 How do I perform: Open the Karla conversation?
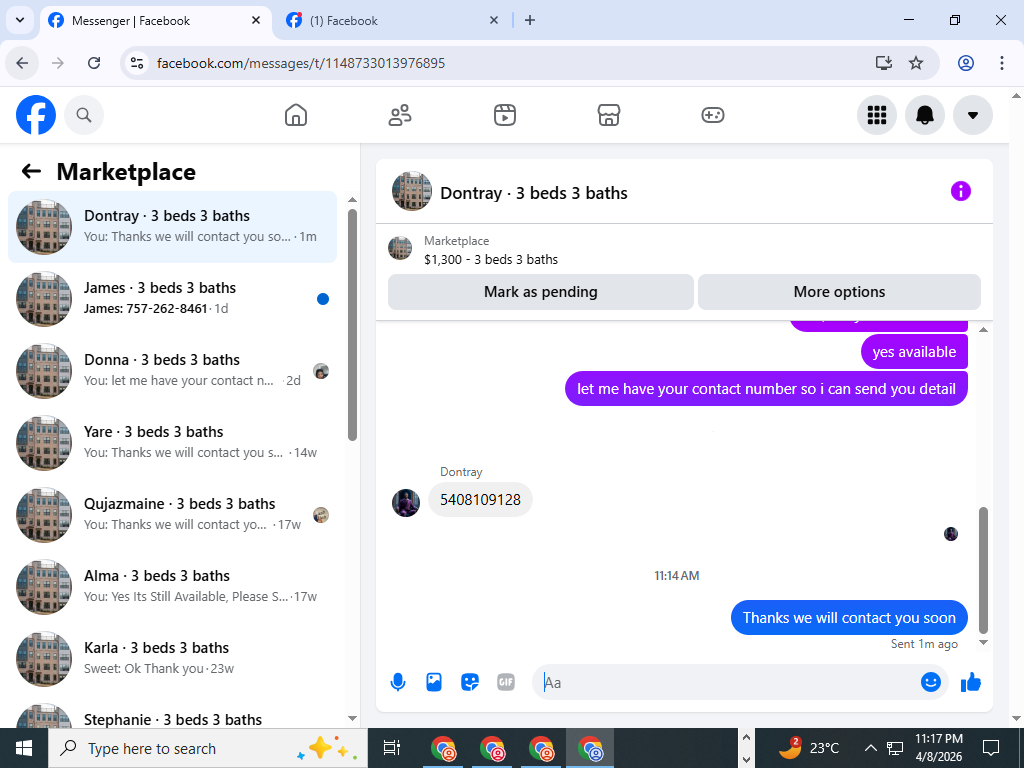(172, 658)
